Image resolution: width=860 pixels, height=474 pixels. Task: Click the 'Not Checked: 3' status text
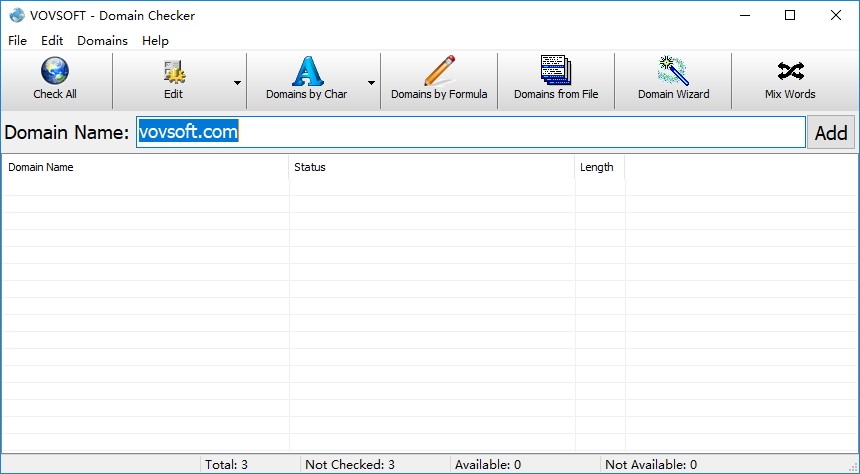click(x=350, y=465)
